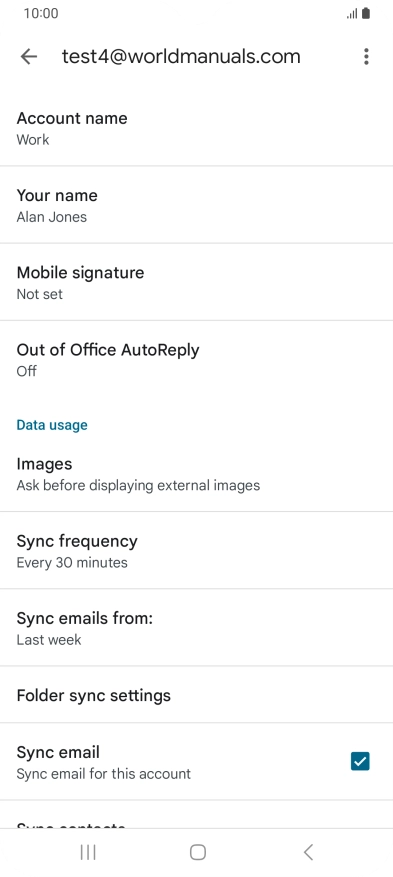Tap the signal strength icon
Image resolution: width=393 pixels, height=877 pixels.
click(x=352, y=14)
